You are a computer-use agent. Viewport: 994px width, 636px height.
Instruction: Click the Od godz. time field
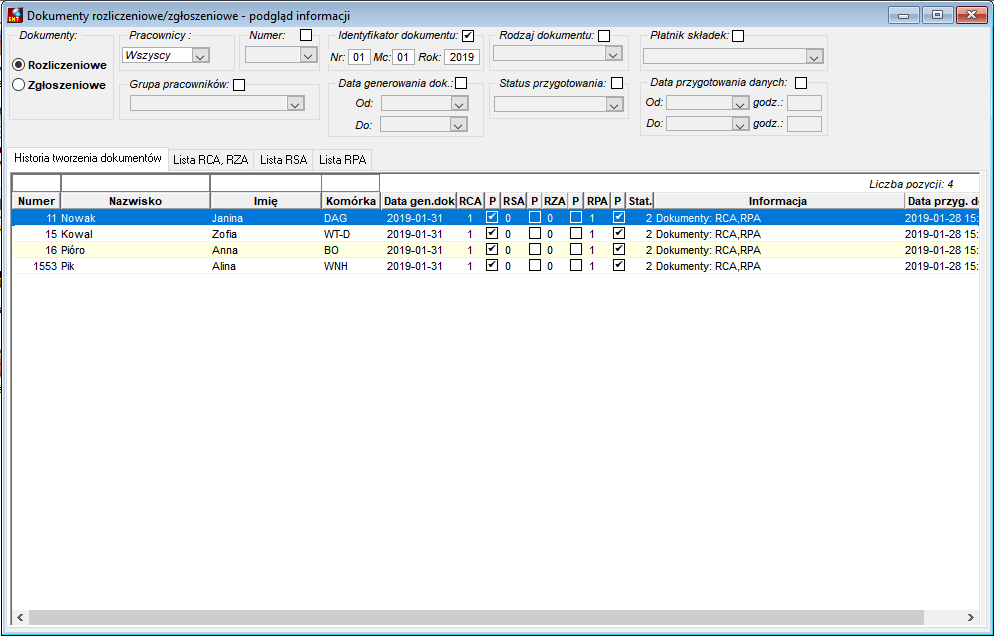point(804,103)
